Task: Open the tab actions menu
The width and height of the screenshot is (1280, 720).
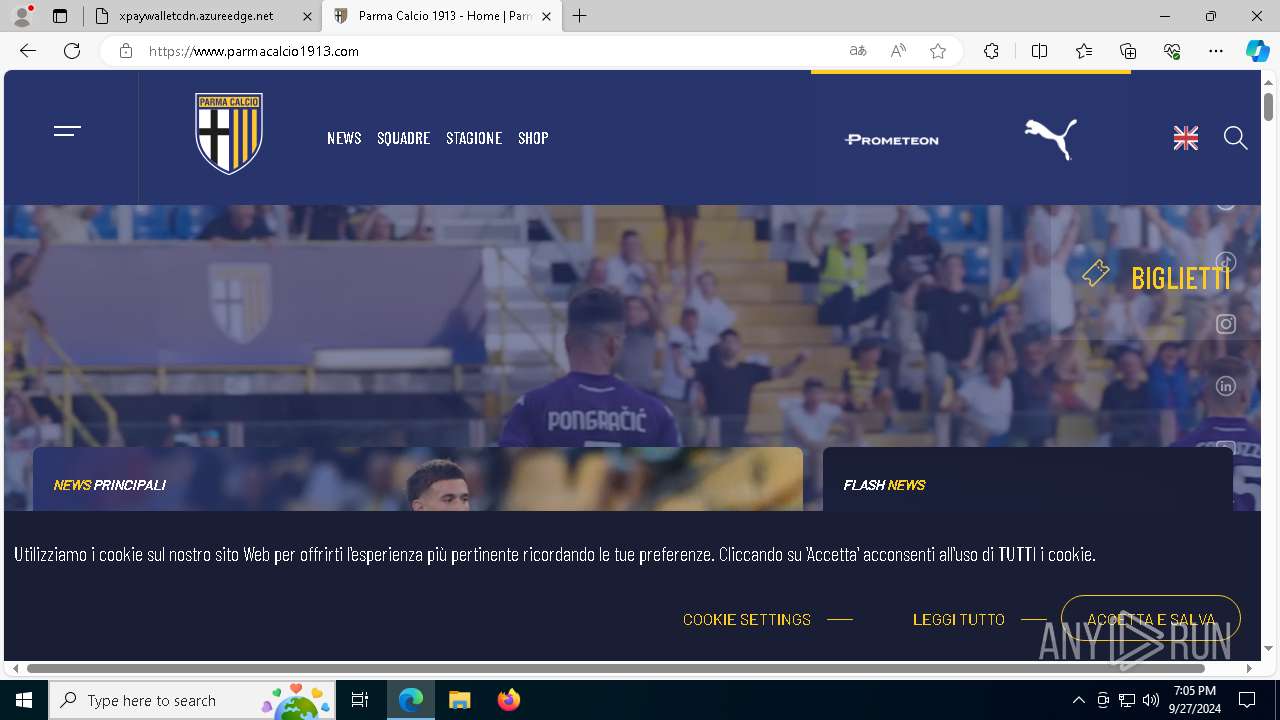Action: point(60,16)
